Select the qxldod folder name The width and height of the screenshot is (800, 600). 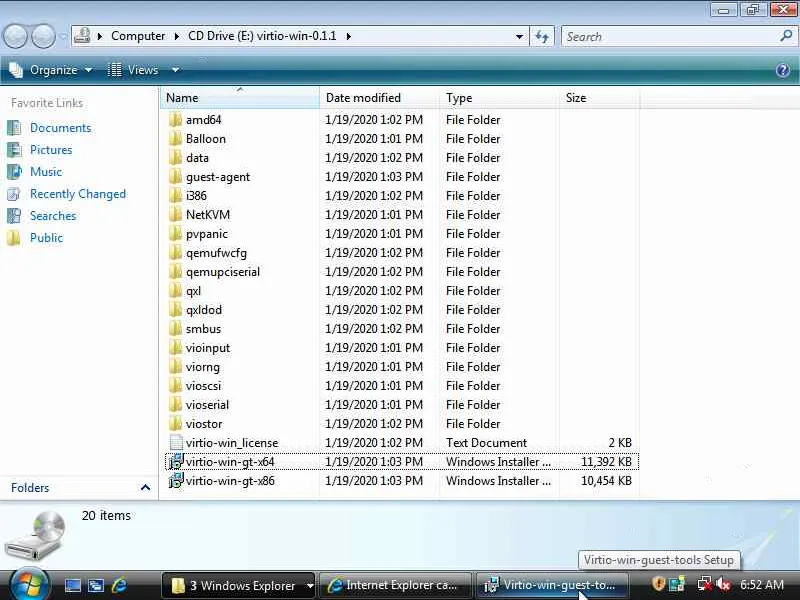tap(204, 310)
